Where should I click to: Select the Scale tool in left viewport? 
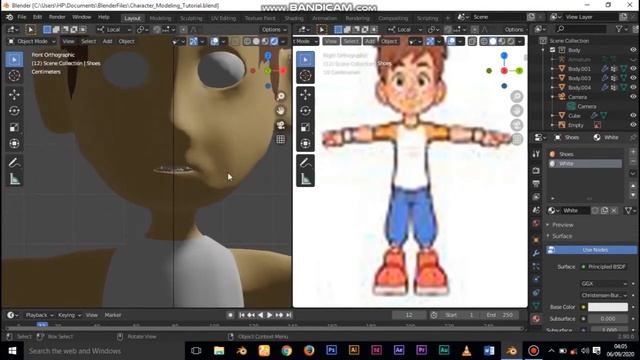tap(14, 127)
